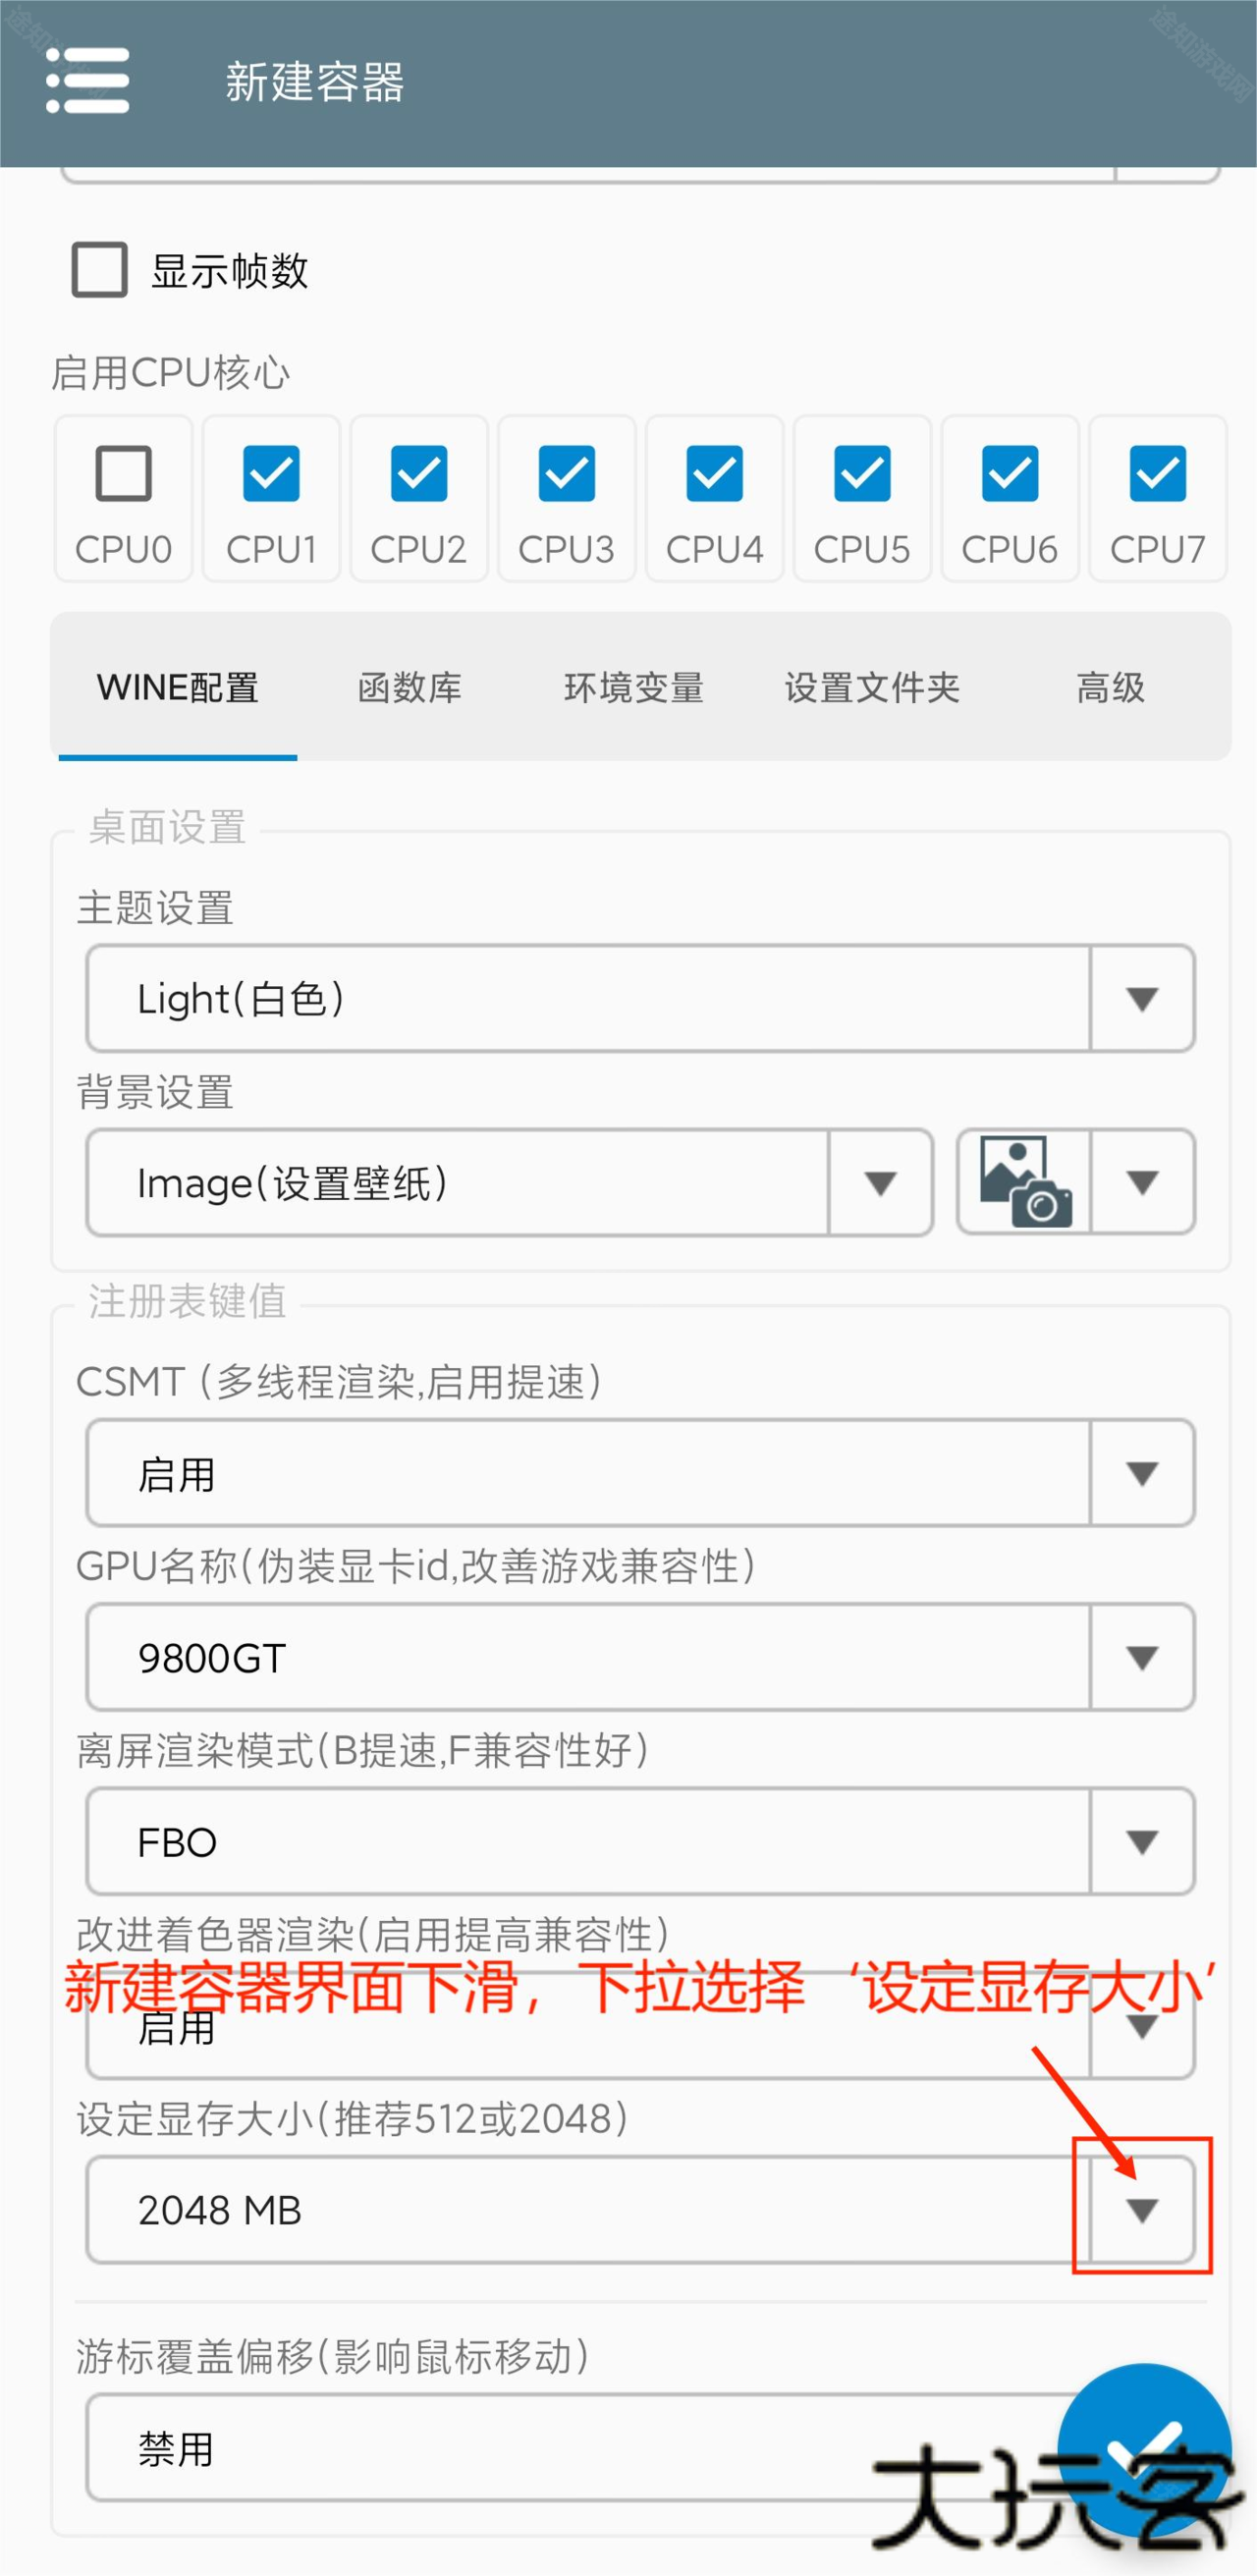Tap the wallpaper image picker icon
This screenshot has width=1257, height=2576.
(1025, 1182)
